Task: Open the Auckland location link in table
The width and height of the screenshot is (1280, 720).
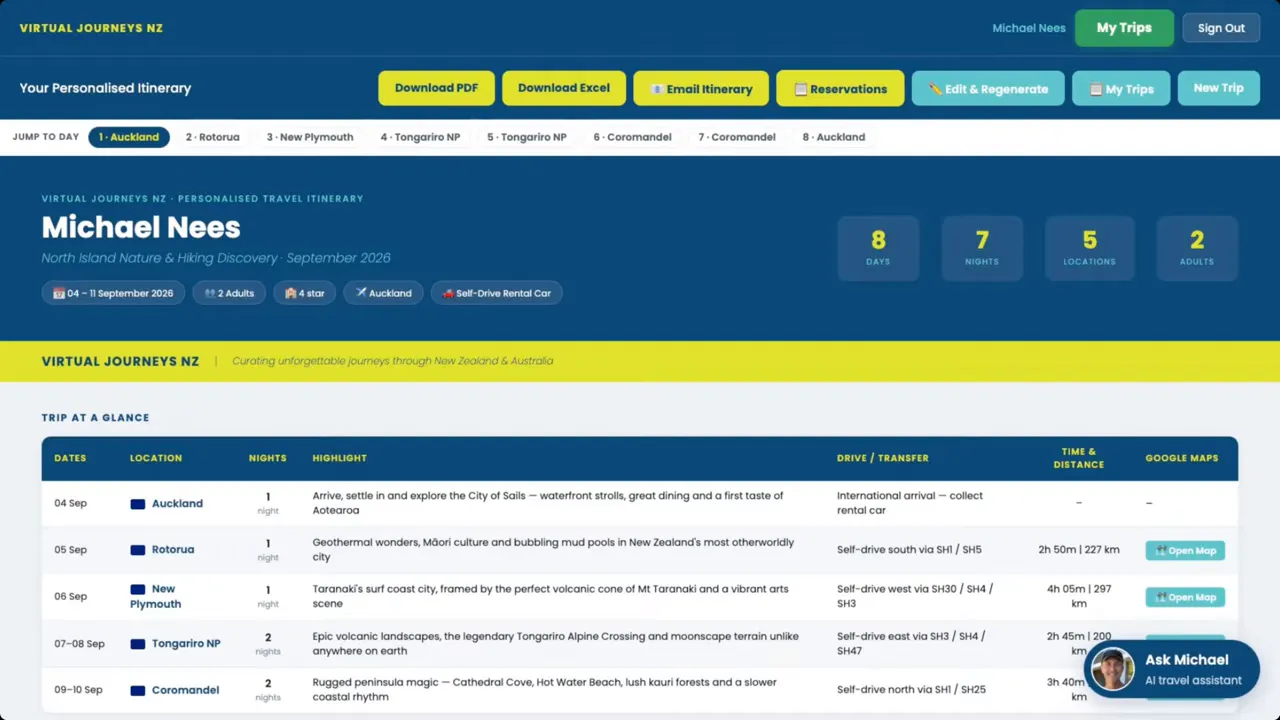Action: [x=177, y=504]
